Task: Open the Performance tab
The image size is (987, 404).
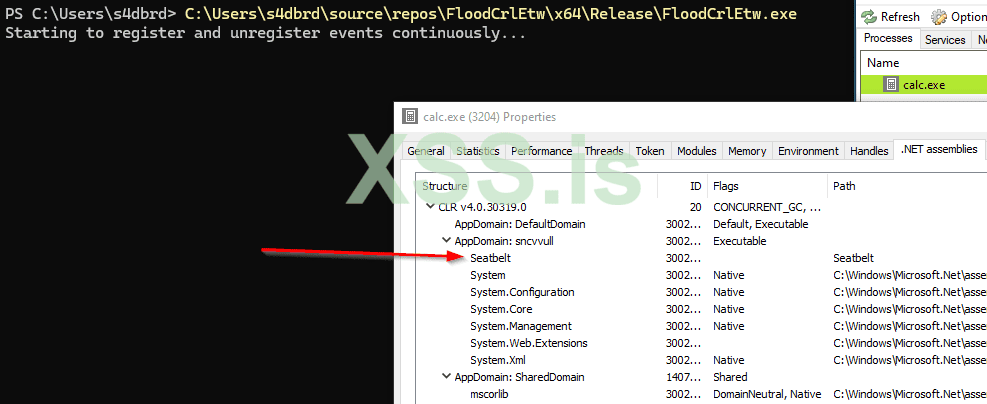Action: 541,151
